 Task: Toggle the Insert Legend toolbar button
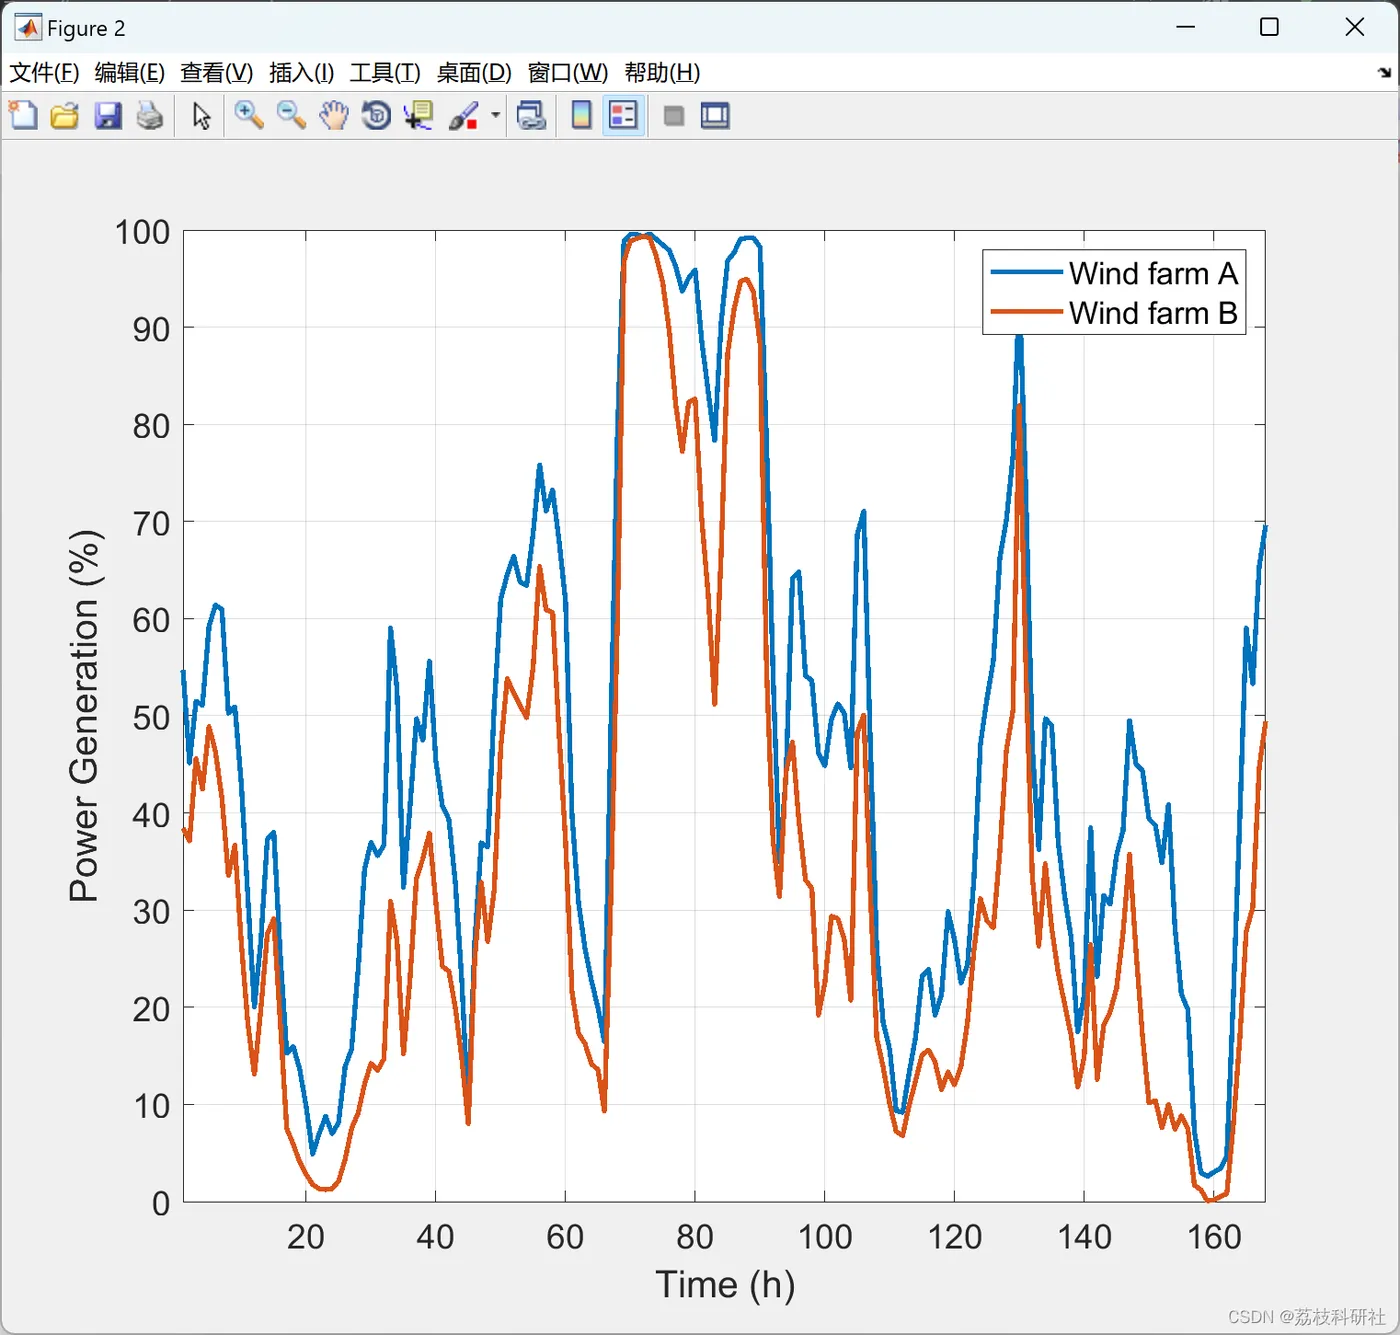point(623,116)
